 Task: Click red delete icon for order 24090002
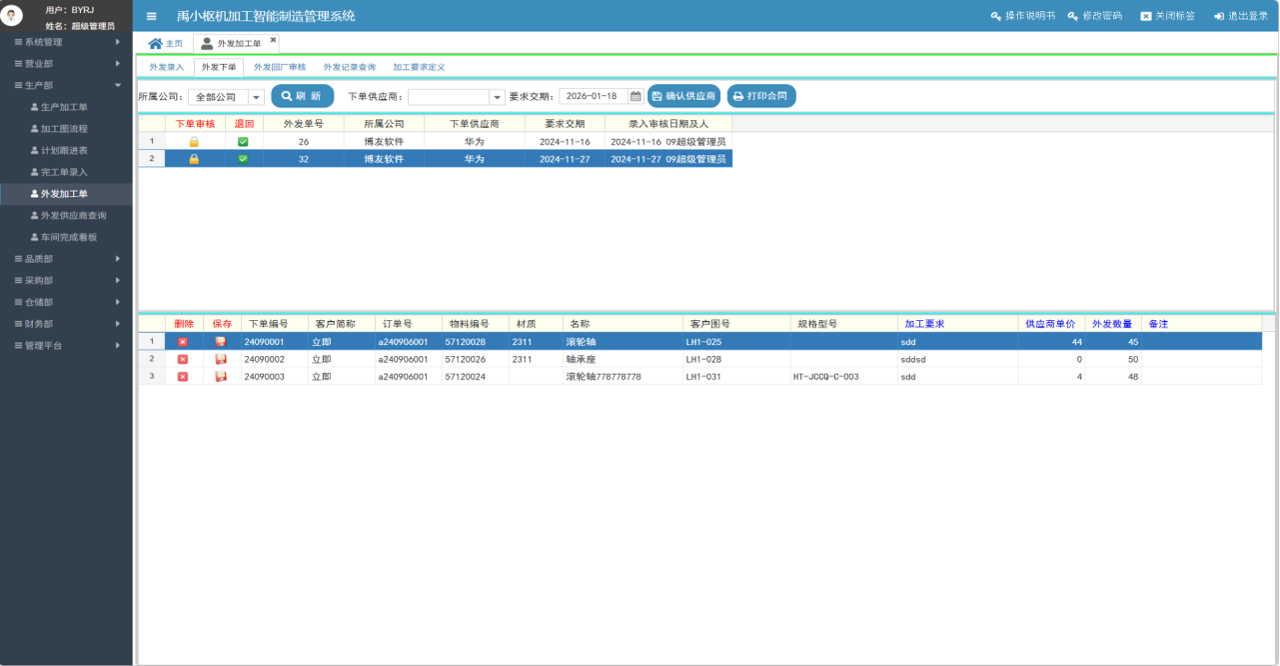182,359
